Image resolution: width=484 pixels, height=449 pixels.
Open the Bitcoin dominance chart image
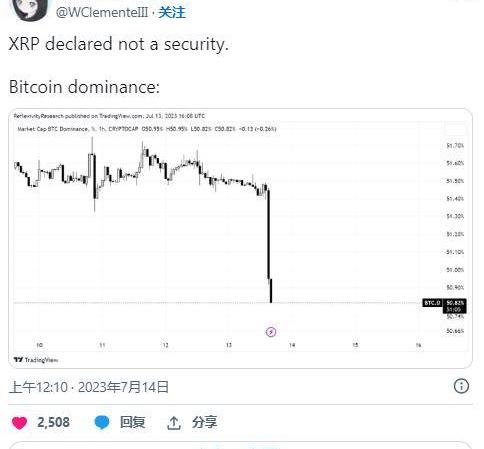[240, 238]
